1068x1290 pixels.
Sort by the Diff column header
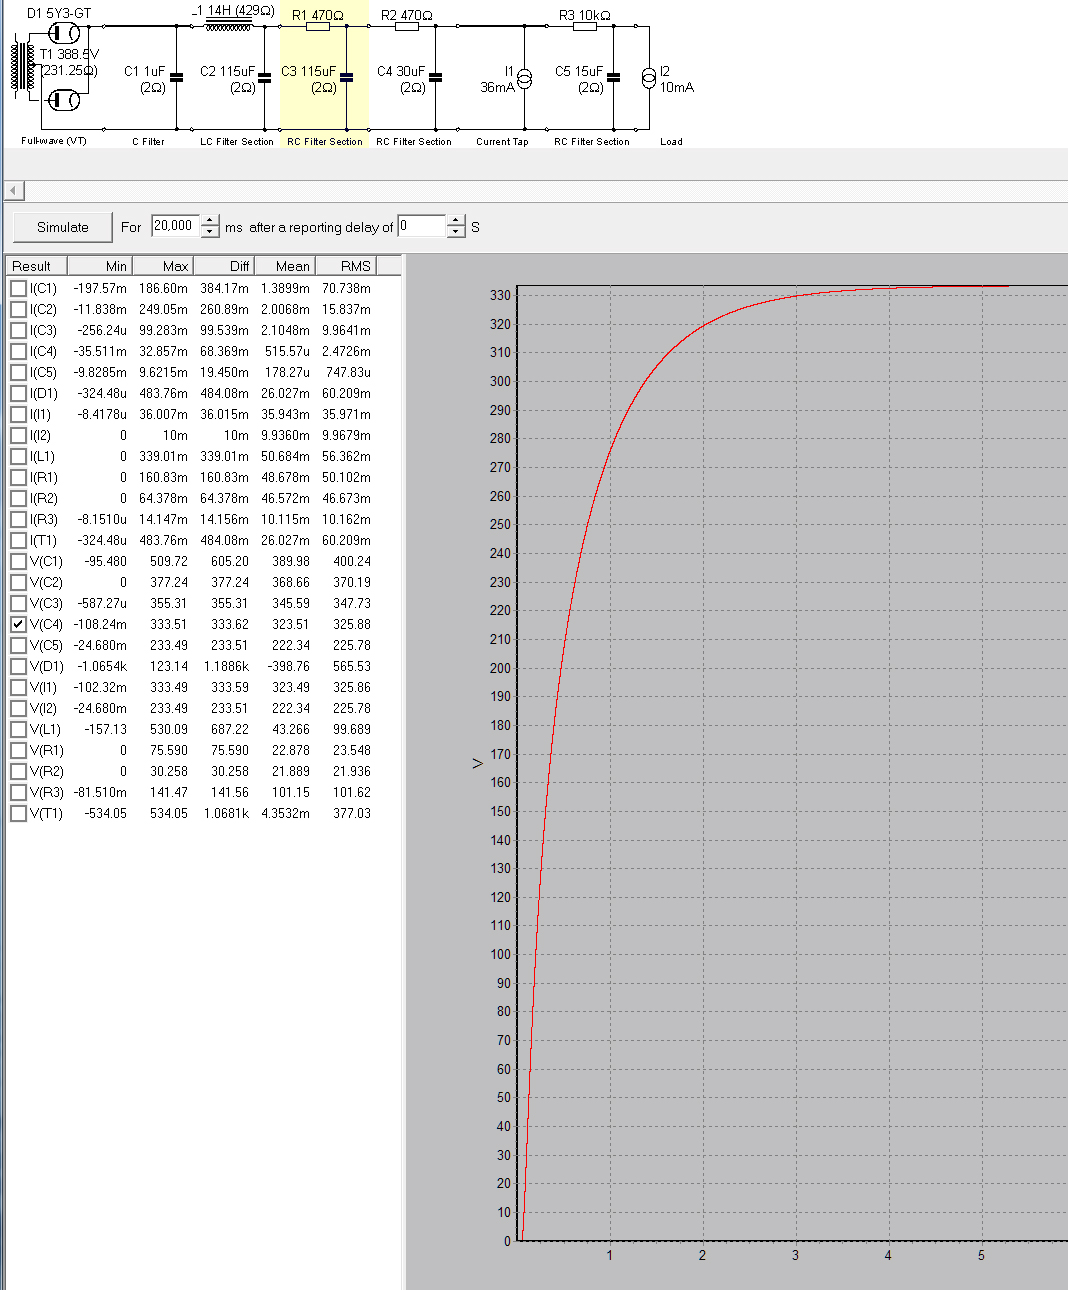224,266
